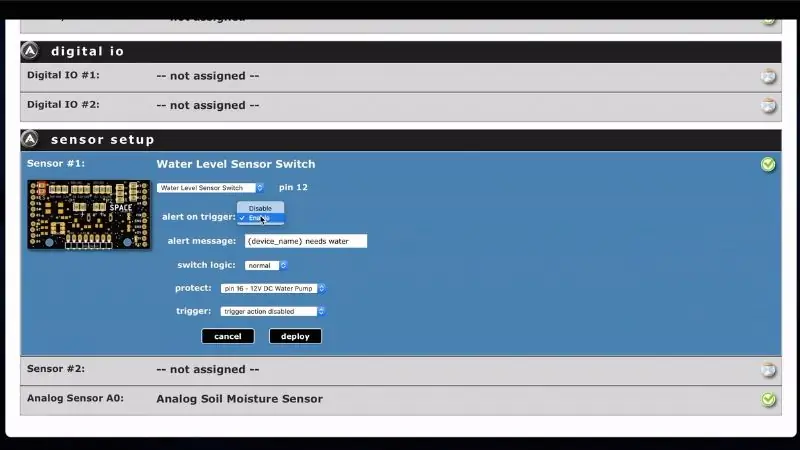
Task: Click Sensor #2 unassigned status icon
Action: coord(768,370)
